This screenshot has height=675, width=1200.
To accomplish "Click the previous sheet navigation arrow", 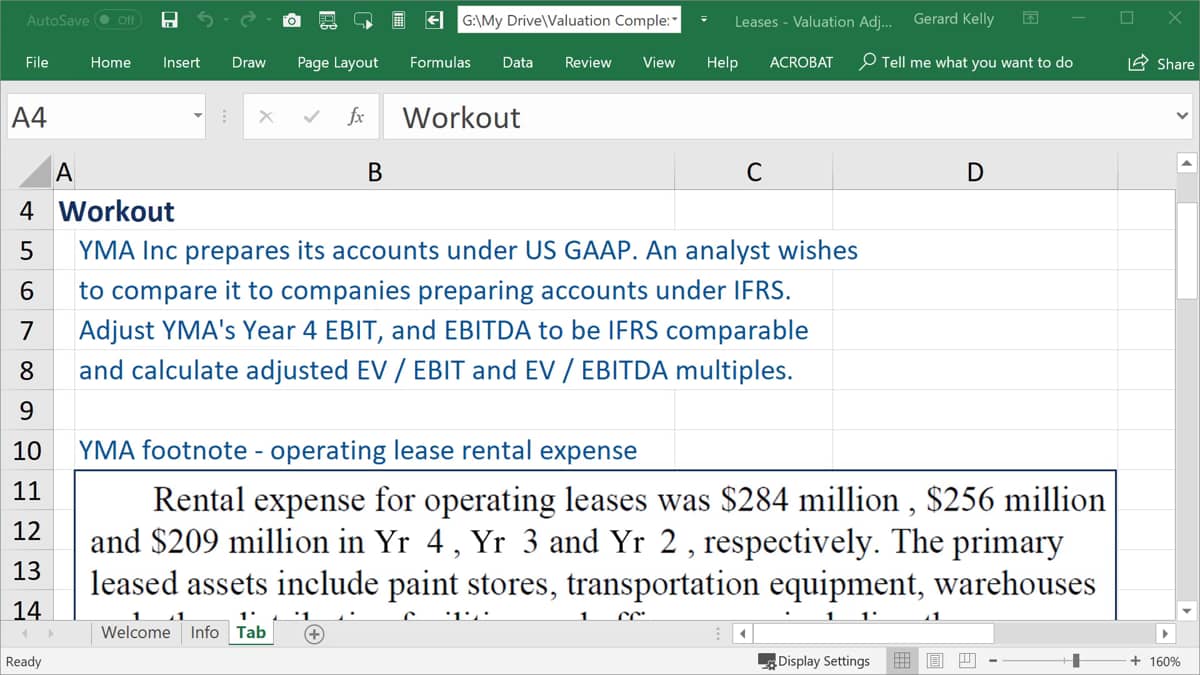I will click(23, 633).
